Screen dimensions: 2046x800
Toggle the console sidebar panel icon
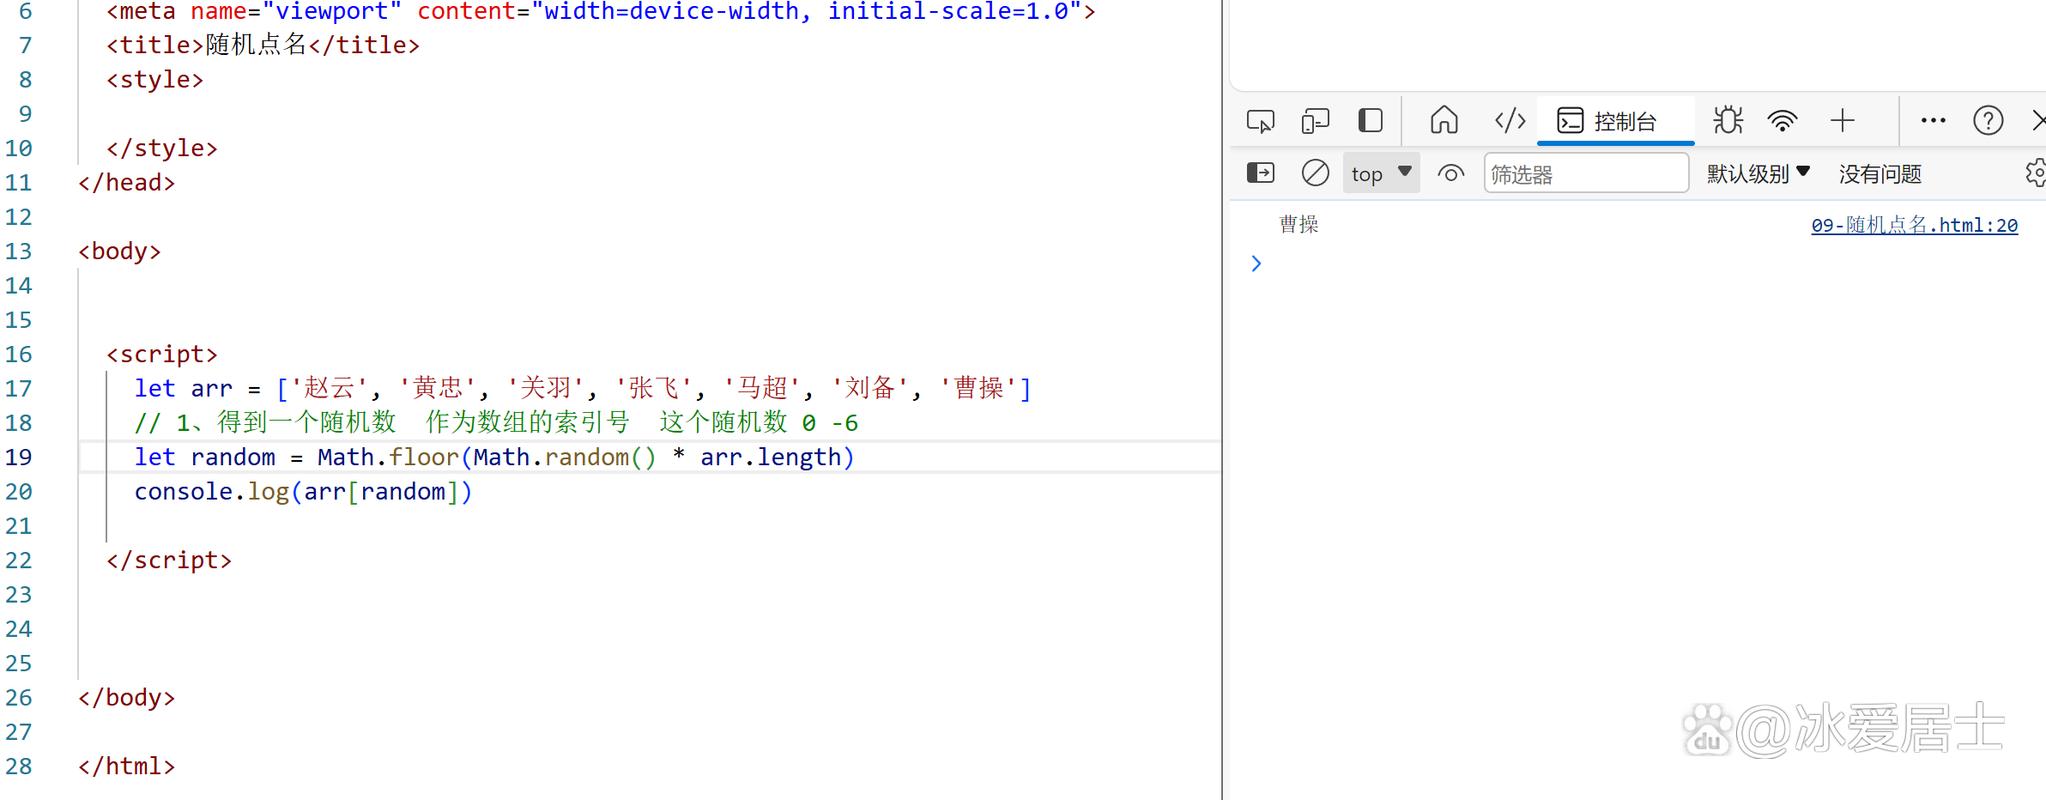(1261, 173)
